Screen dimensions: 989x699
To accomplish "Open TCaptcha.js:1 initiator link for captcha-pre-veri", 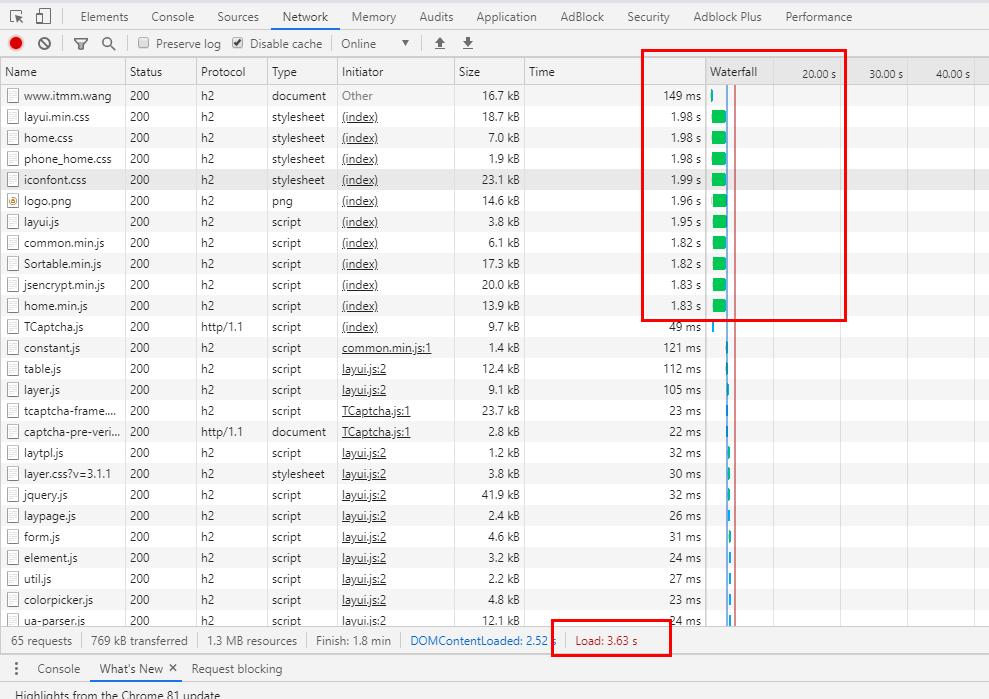I will point(376,432).
